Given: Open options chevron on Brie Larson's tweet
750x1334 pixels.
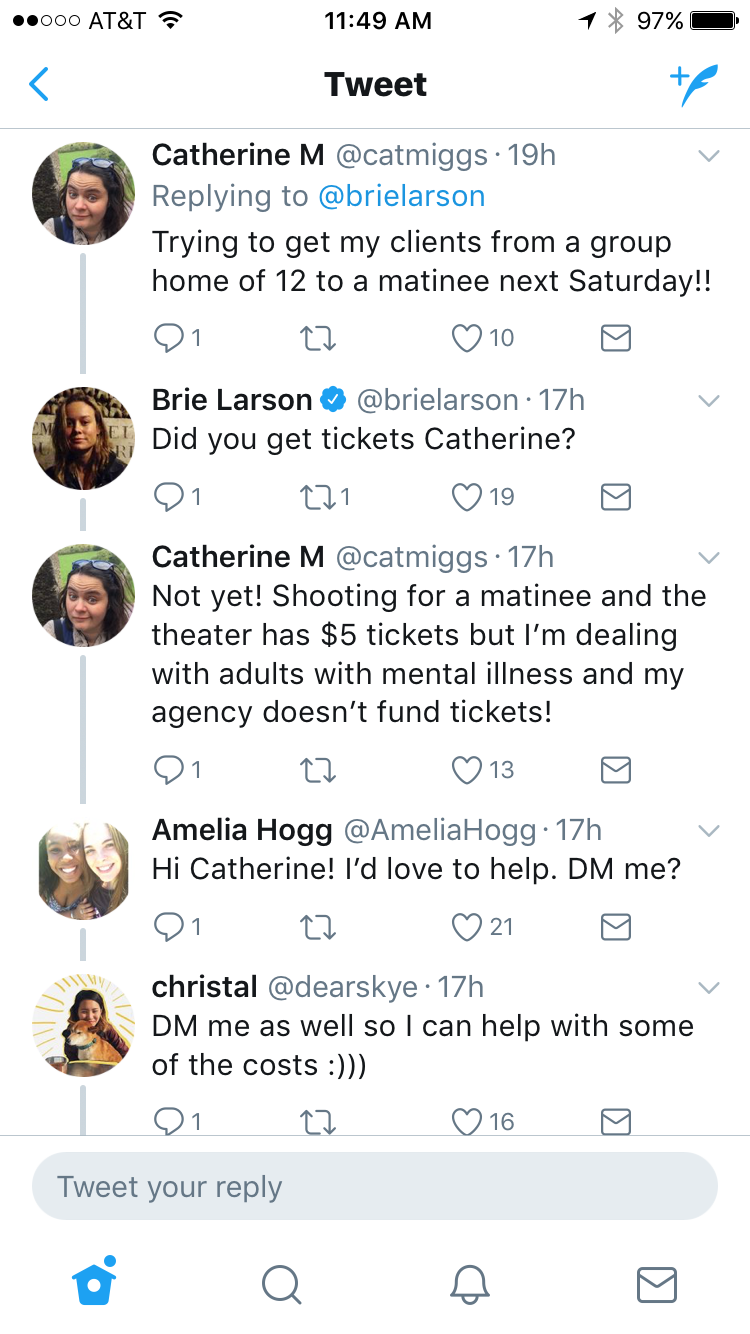Looking at the screenshot, I should tap(708, 401).
